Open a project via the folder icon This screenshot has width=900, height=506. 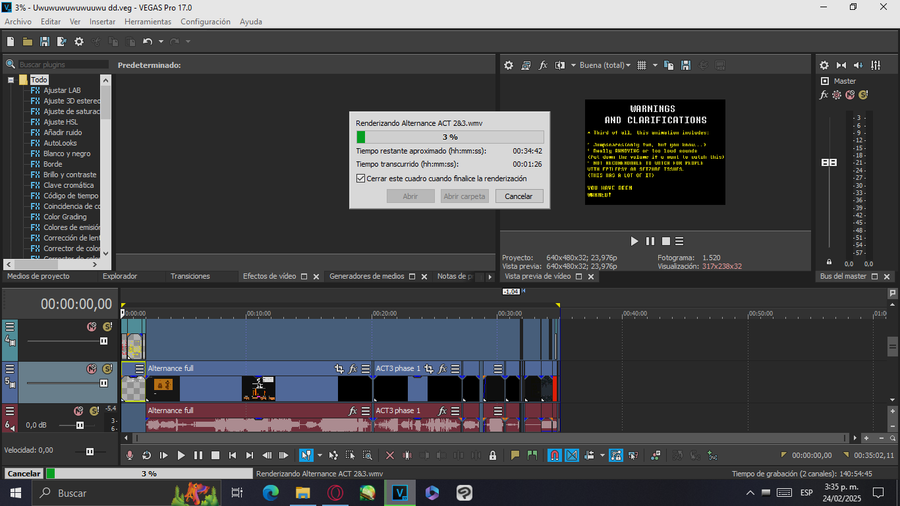pyautogui.click(x=27, y=41)
